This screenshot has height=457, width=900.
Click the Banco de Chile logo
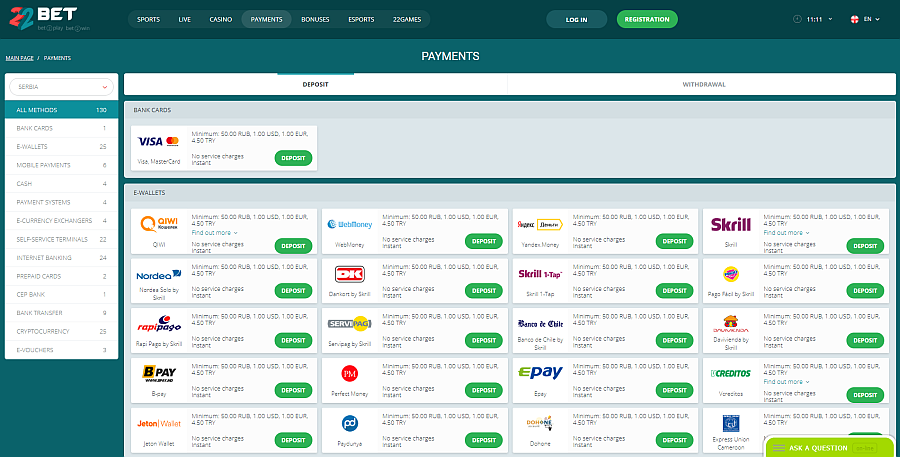[540, 324]
